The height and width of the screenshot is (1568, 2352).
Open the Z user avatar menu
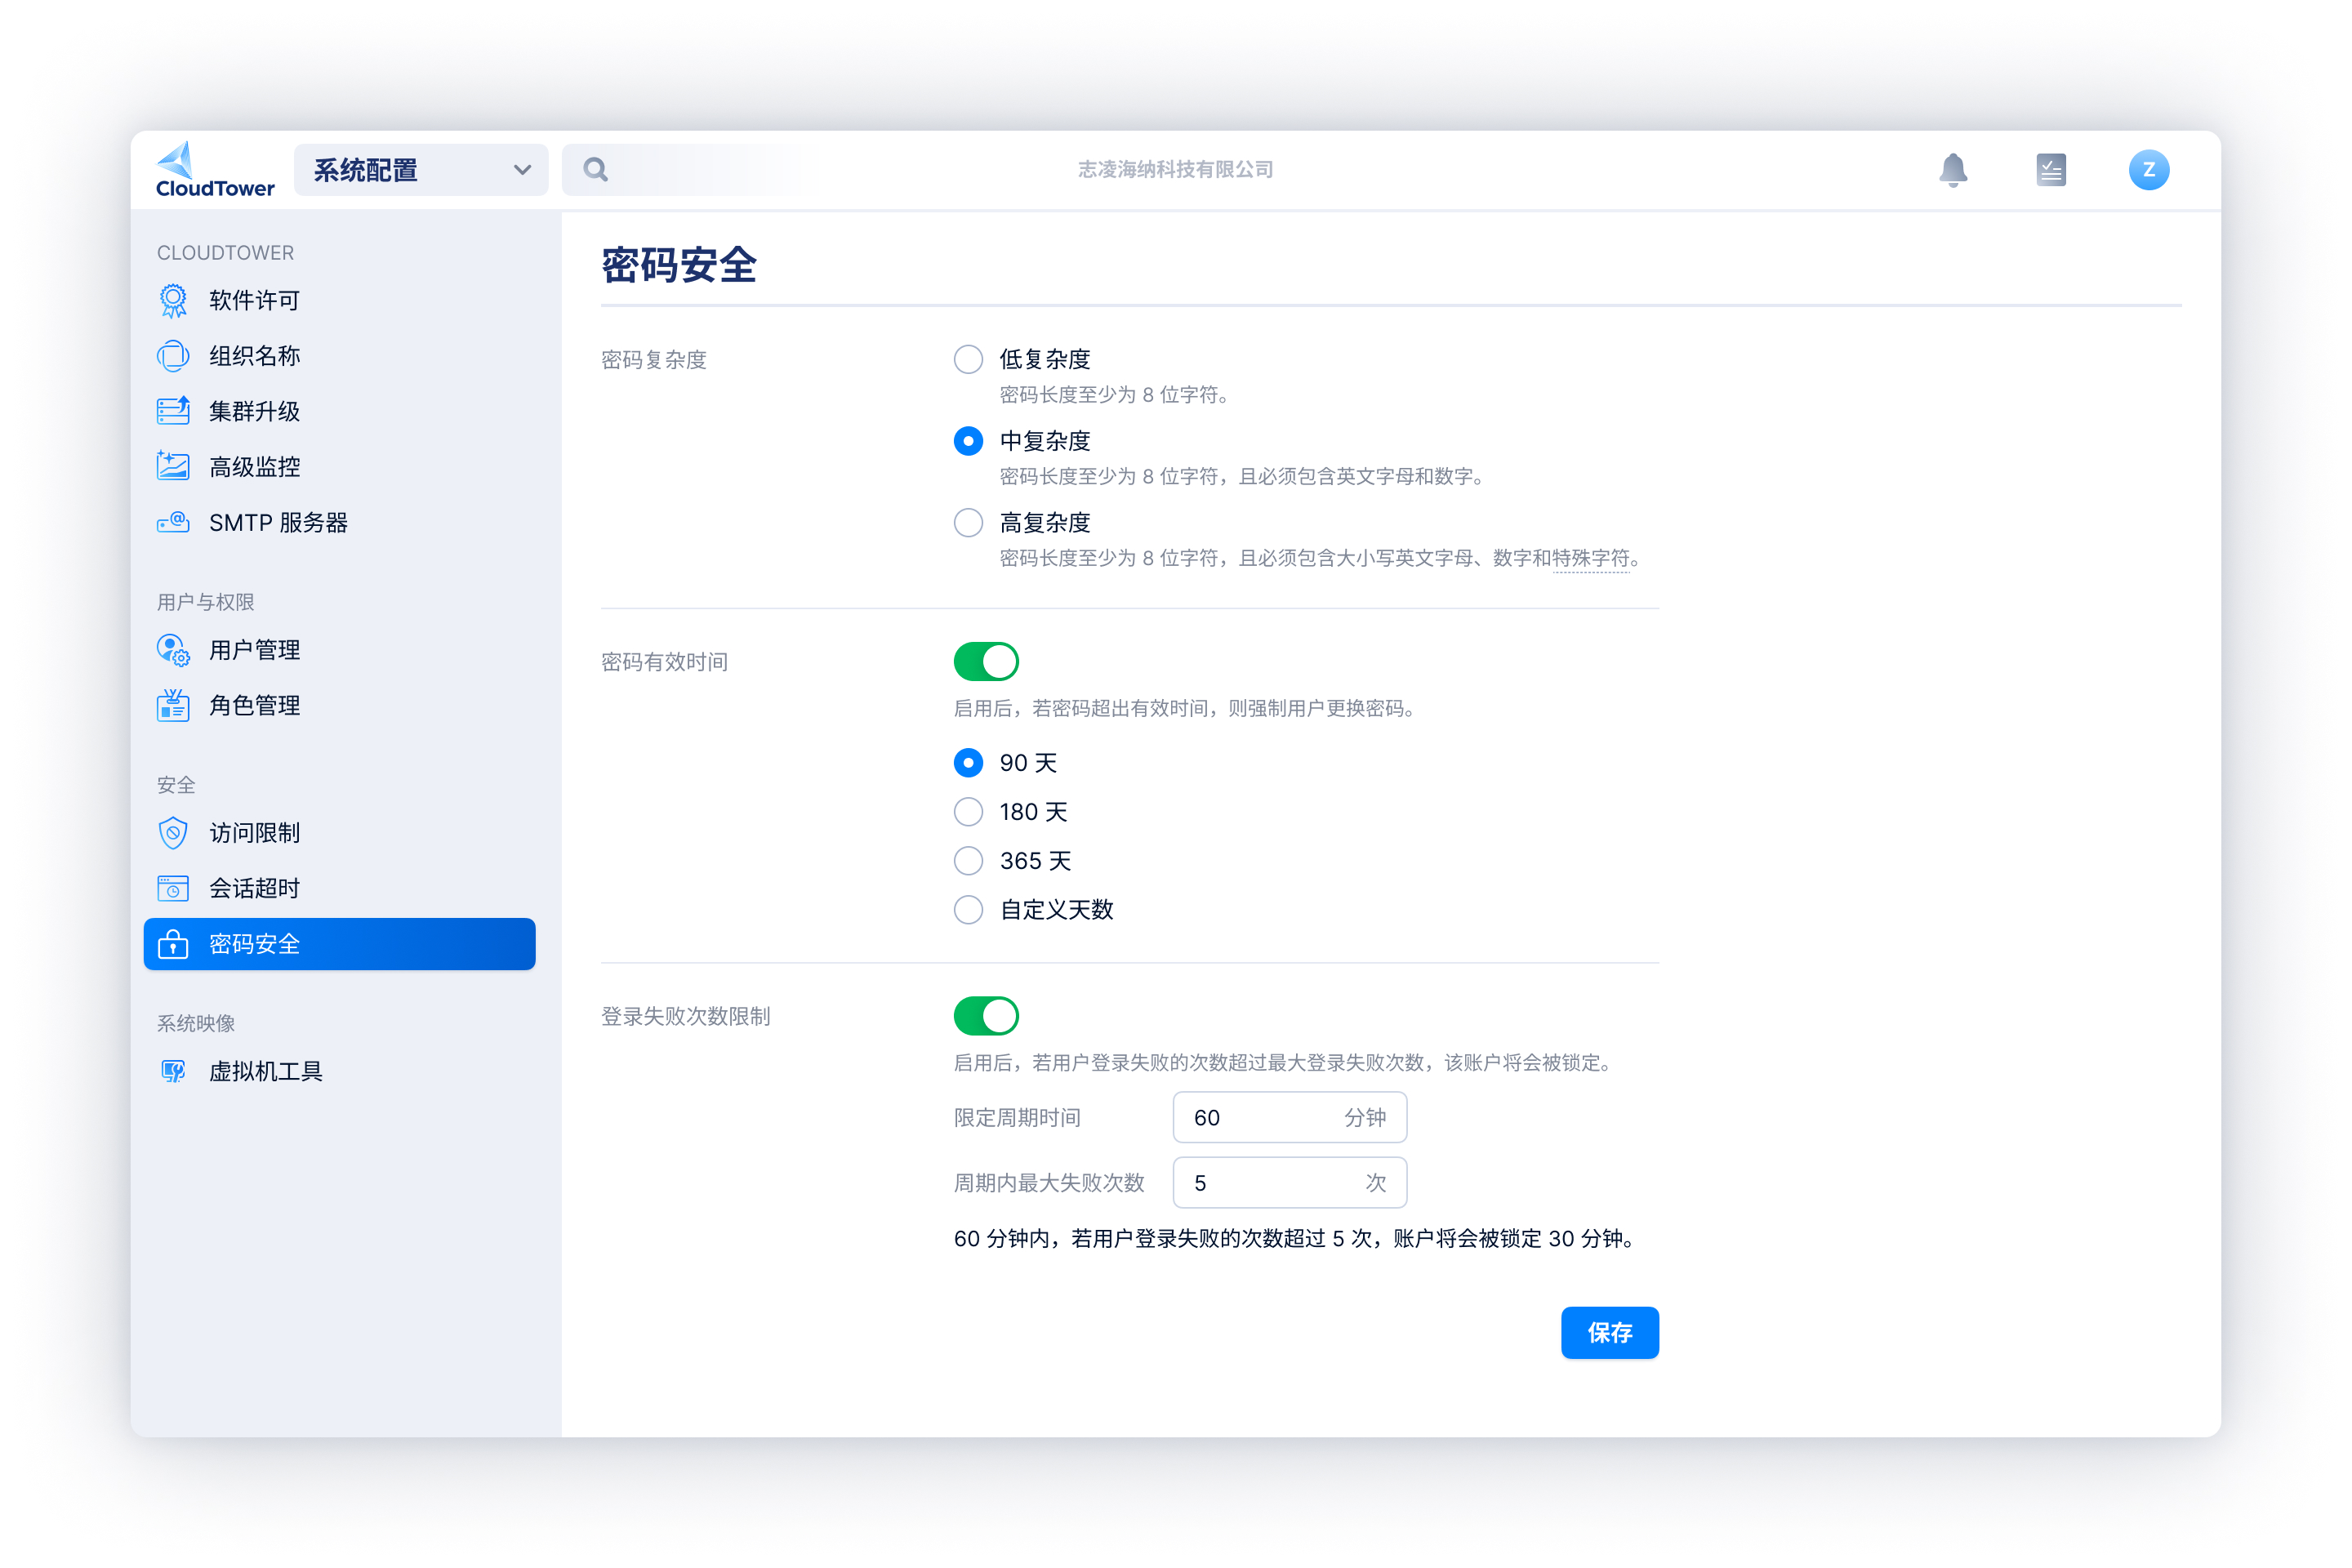tap(2149, 170)
